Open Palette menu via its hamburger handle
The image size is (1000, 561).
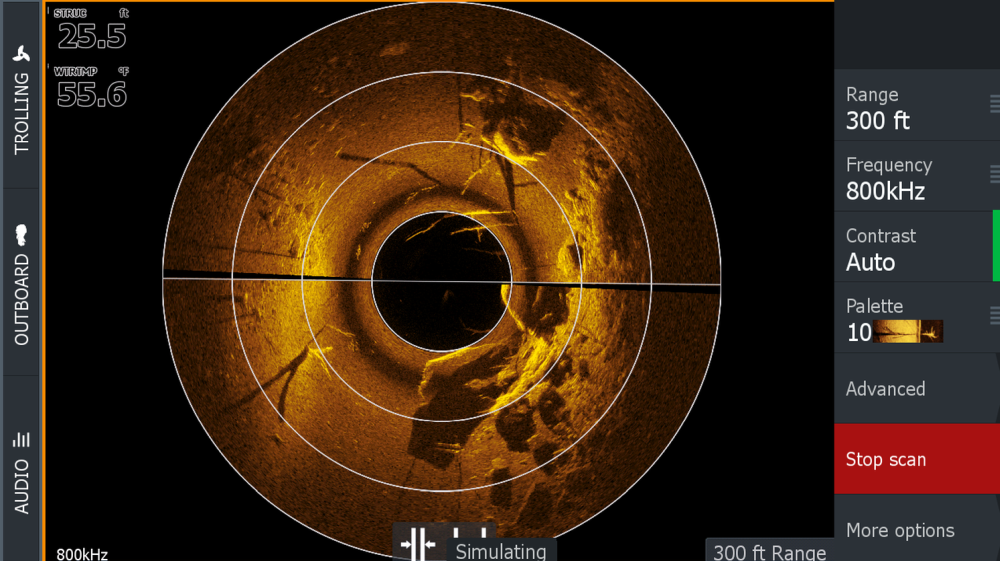pos(994,316)
